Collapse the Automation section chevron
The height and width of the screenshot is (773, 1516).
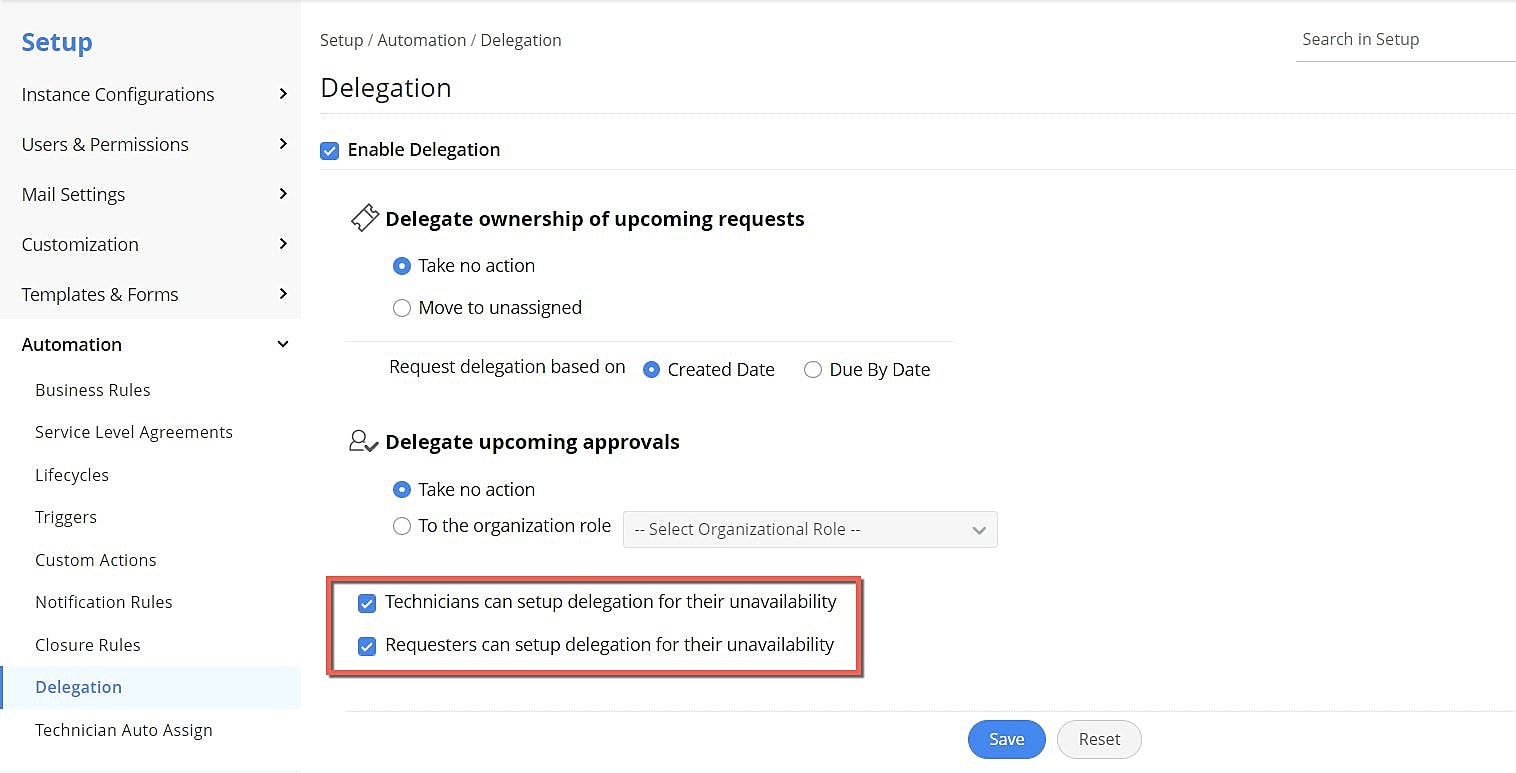pyautogui.click(x=283, y=344)
